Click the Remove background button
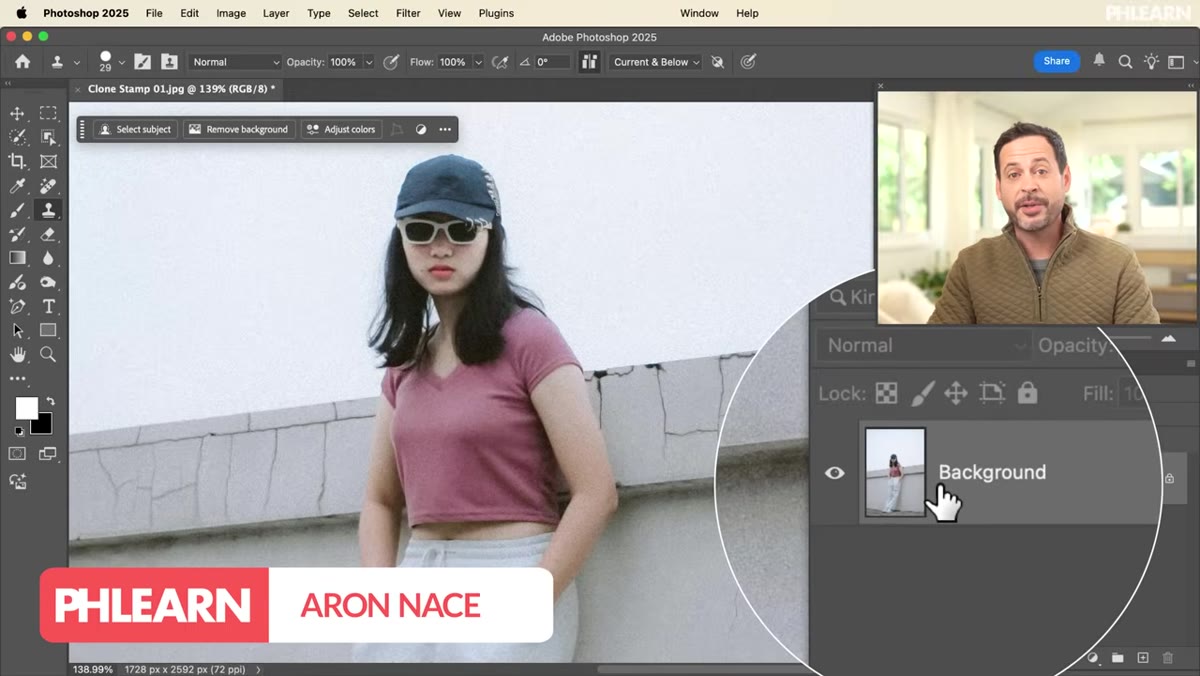This screenshot has width=1200, height=676. (x=239, y=129)
